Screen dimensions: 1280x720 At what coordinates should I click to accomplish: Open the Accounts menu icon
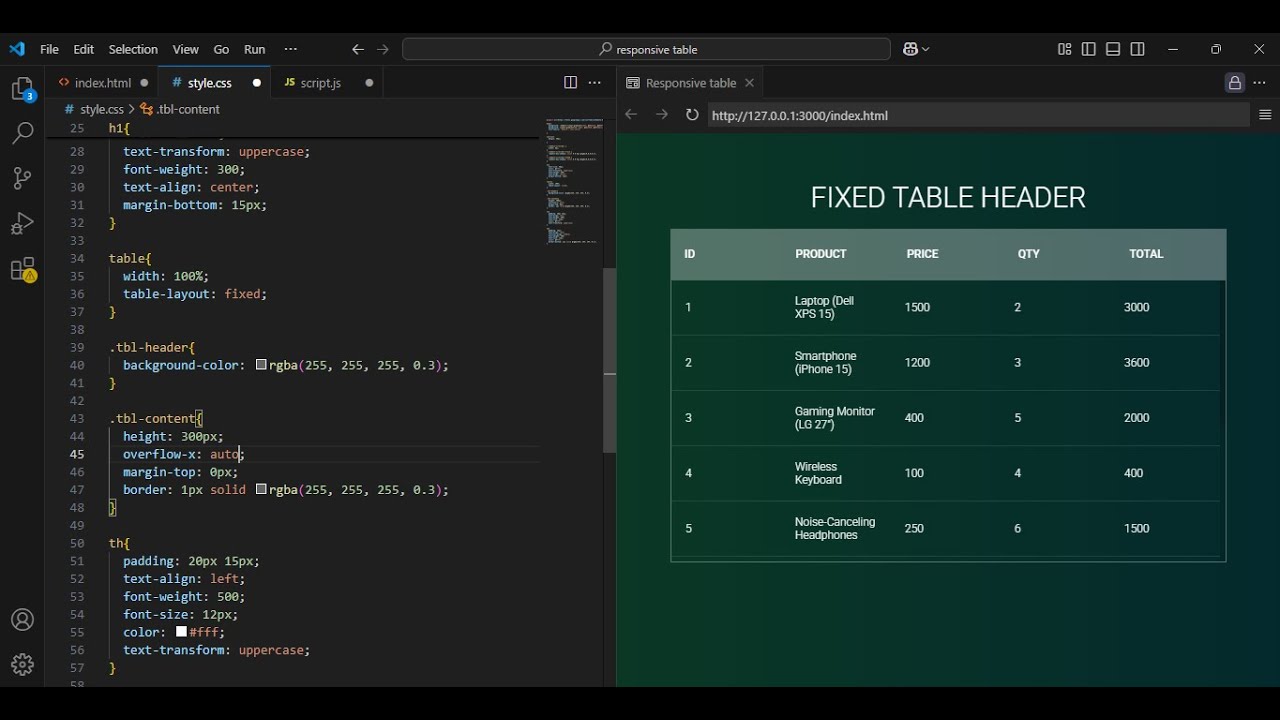tap(23, 620)
